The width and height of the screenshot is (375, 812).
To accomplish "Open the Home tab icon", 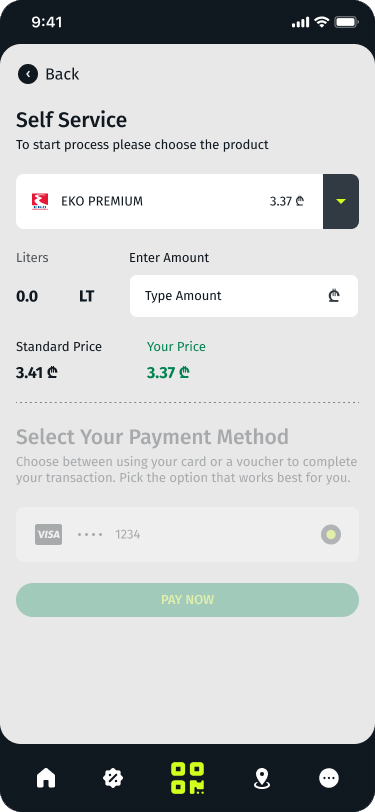I will pyautogui.click(x=46, y=777).
